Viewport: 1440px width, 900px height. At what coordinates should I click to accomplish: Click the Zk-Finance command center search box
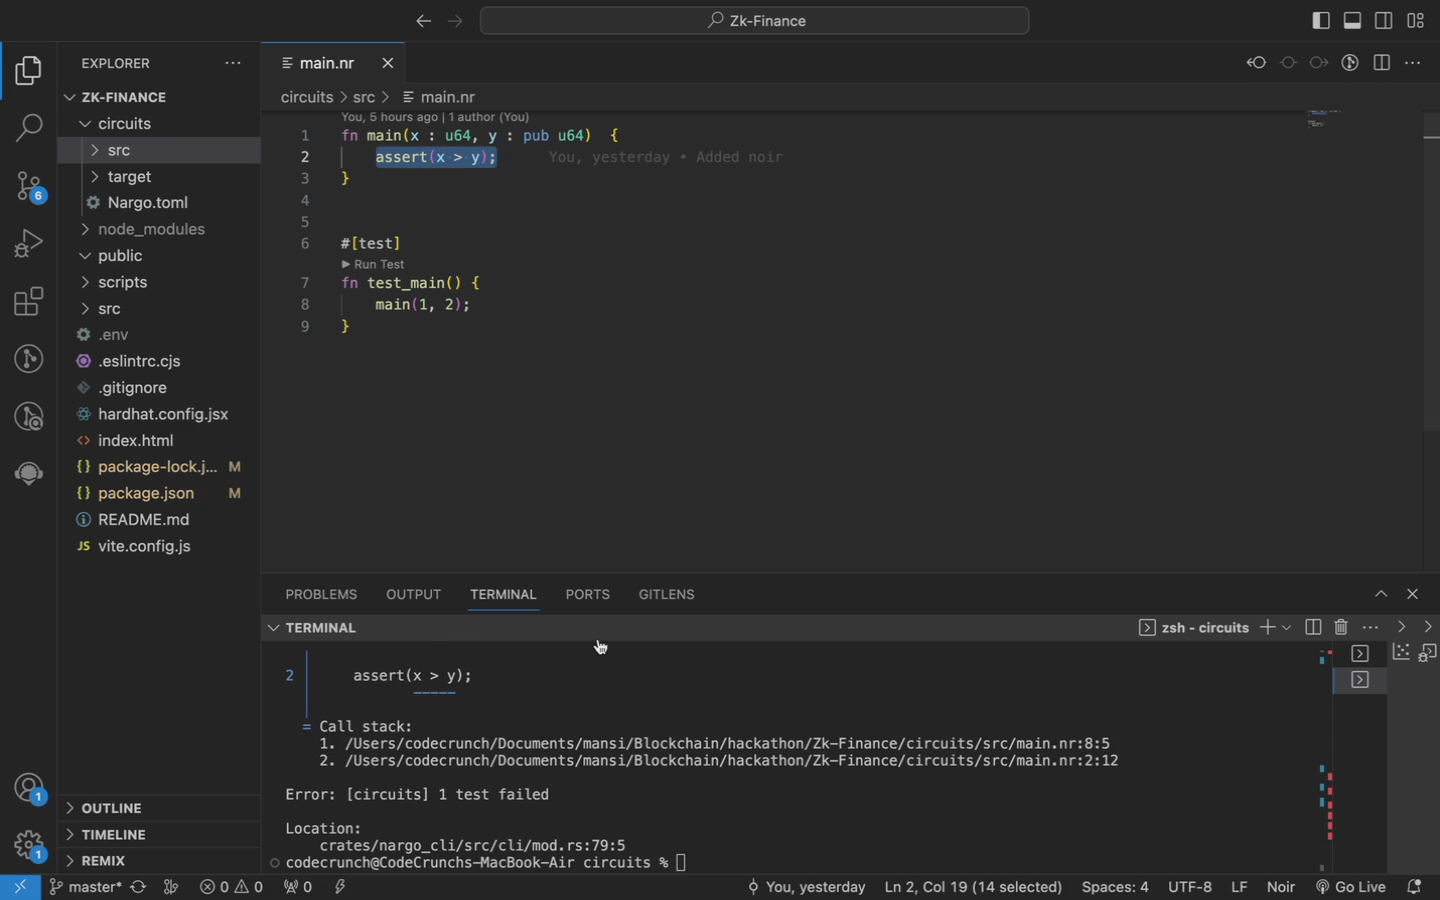pyautogui.click(x=754, y=21)
